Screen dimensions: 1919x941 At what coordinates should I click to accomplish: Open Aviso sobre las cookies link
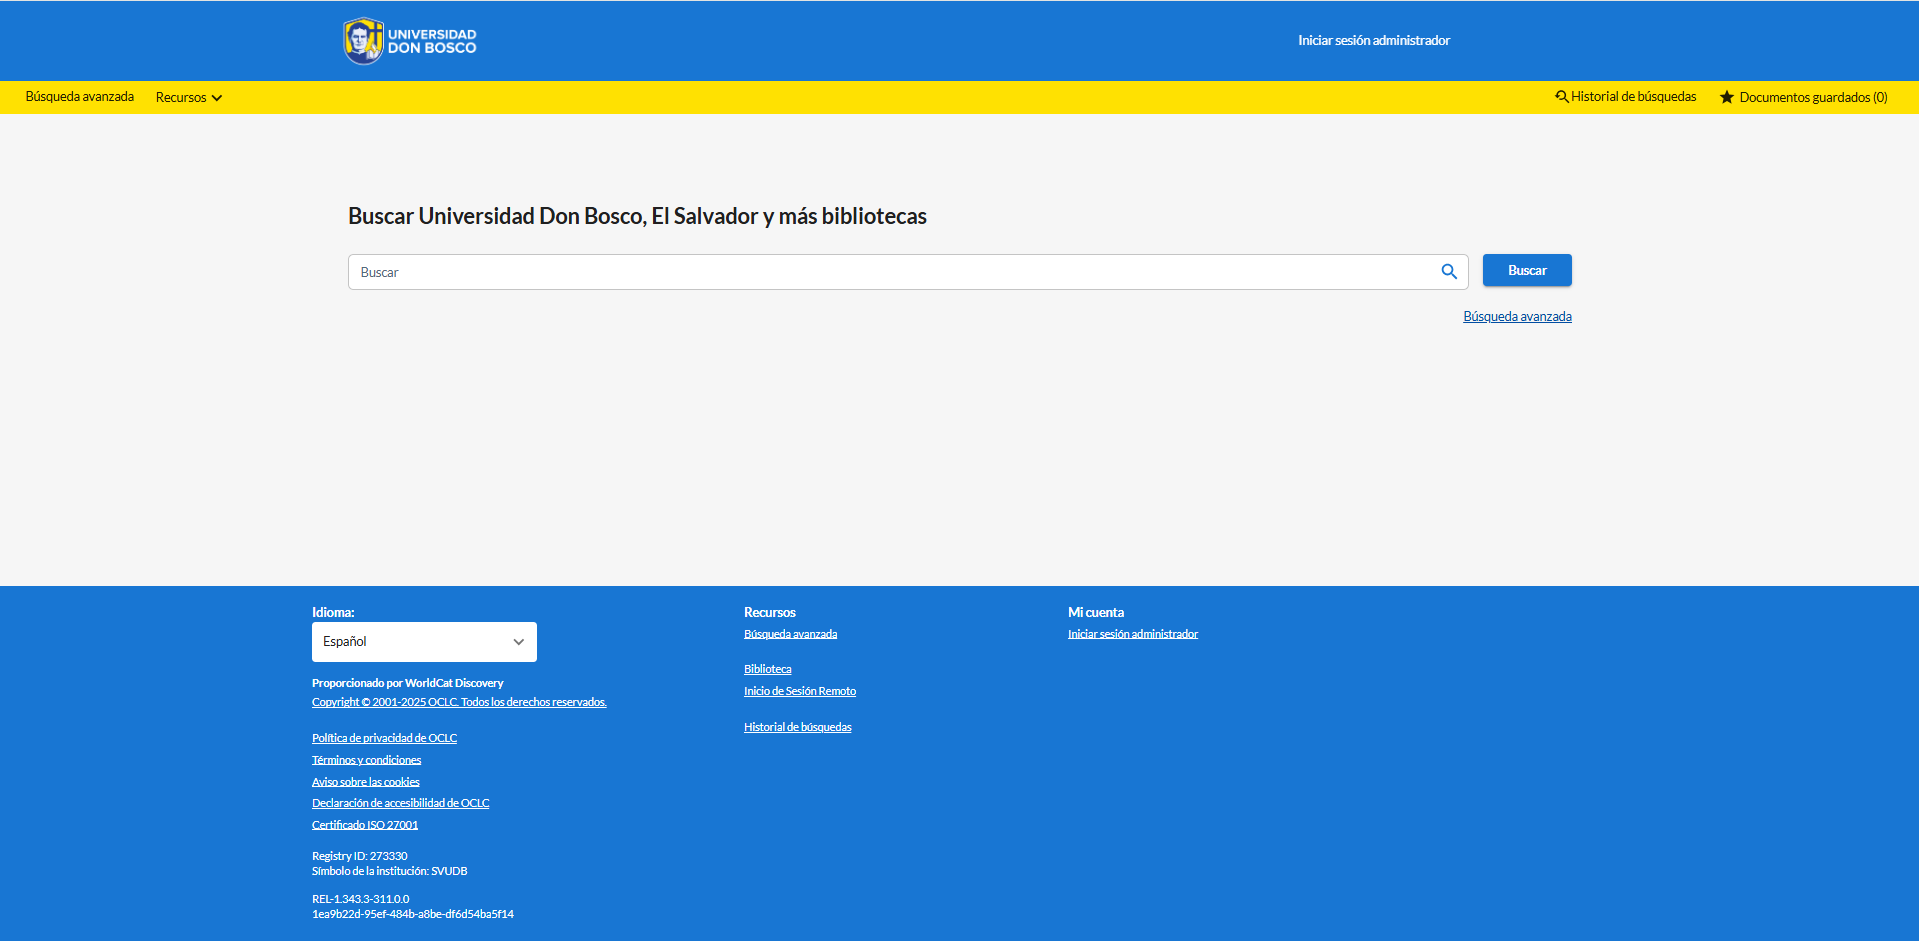(365, 782)
